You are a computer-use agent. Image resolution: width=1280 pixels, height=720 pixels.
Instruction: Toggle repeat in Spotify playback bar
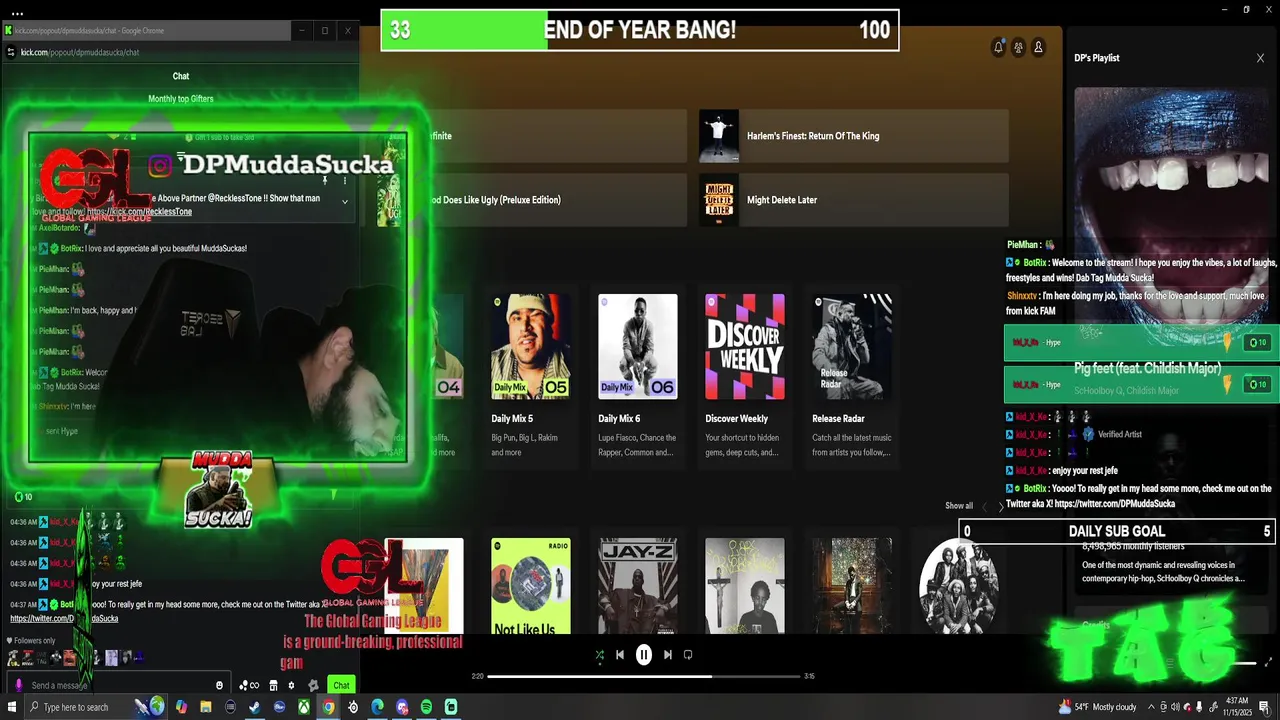click(688, 655)
